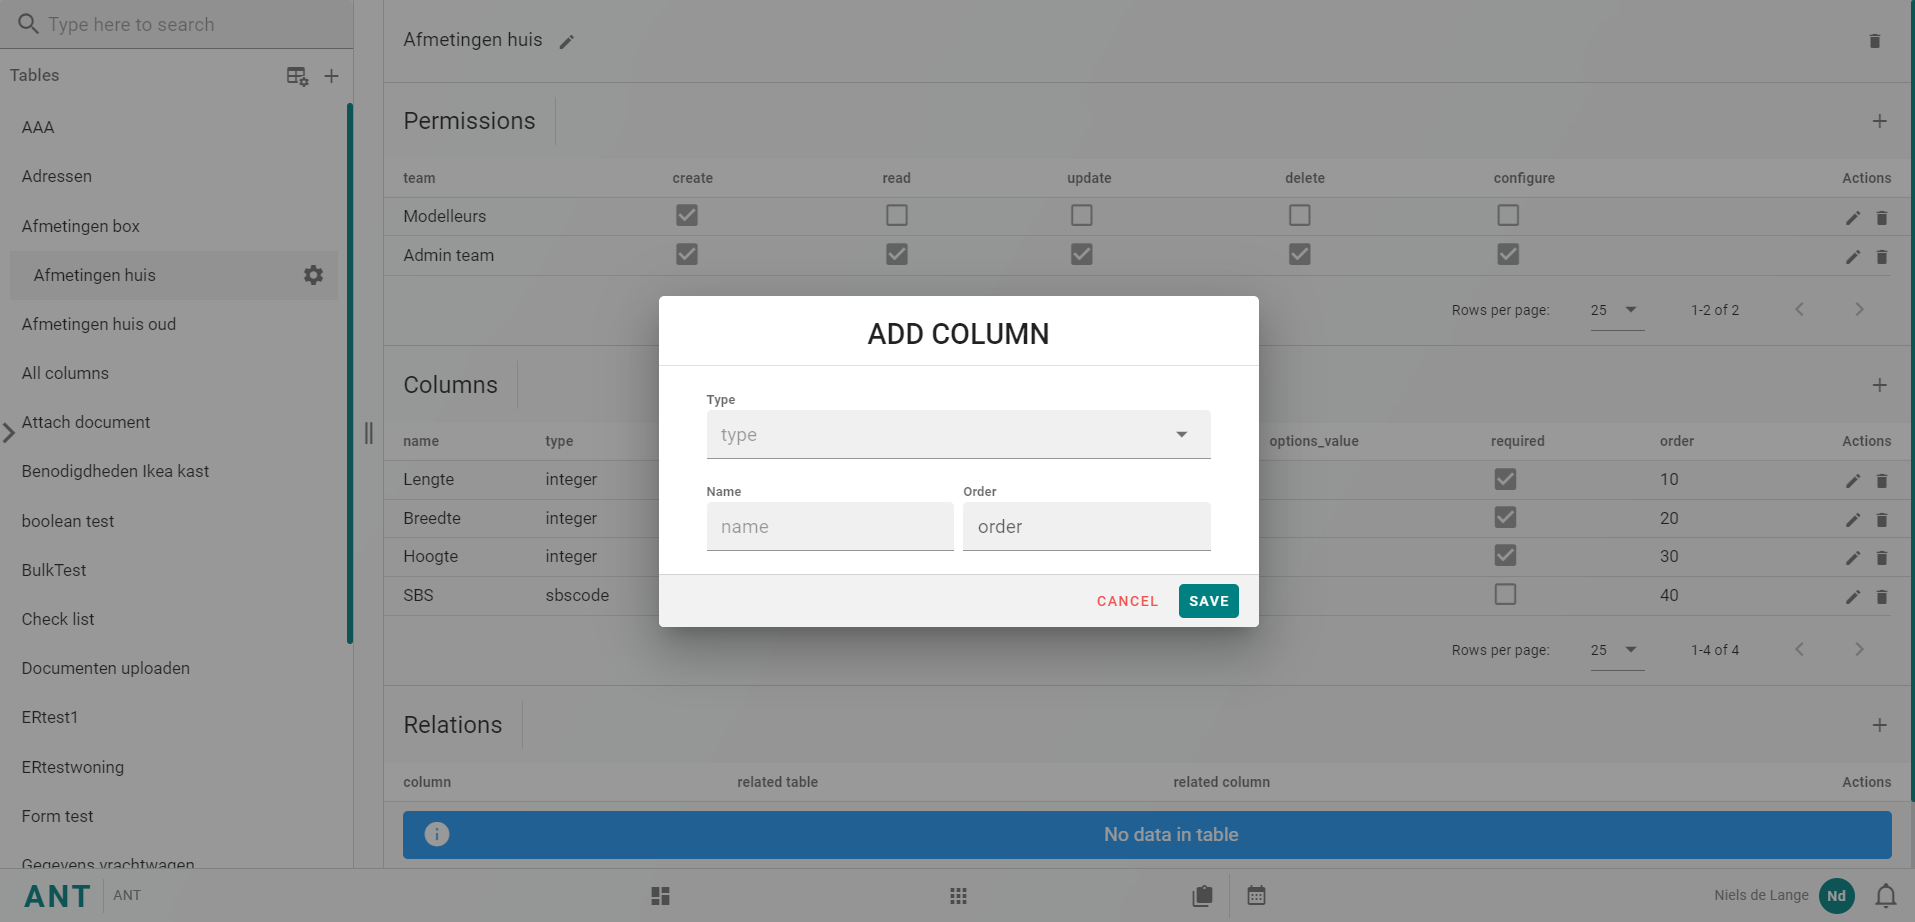
Task: Select Adressen table in sidebar
Action: [x=57, y=176]
